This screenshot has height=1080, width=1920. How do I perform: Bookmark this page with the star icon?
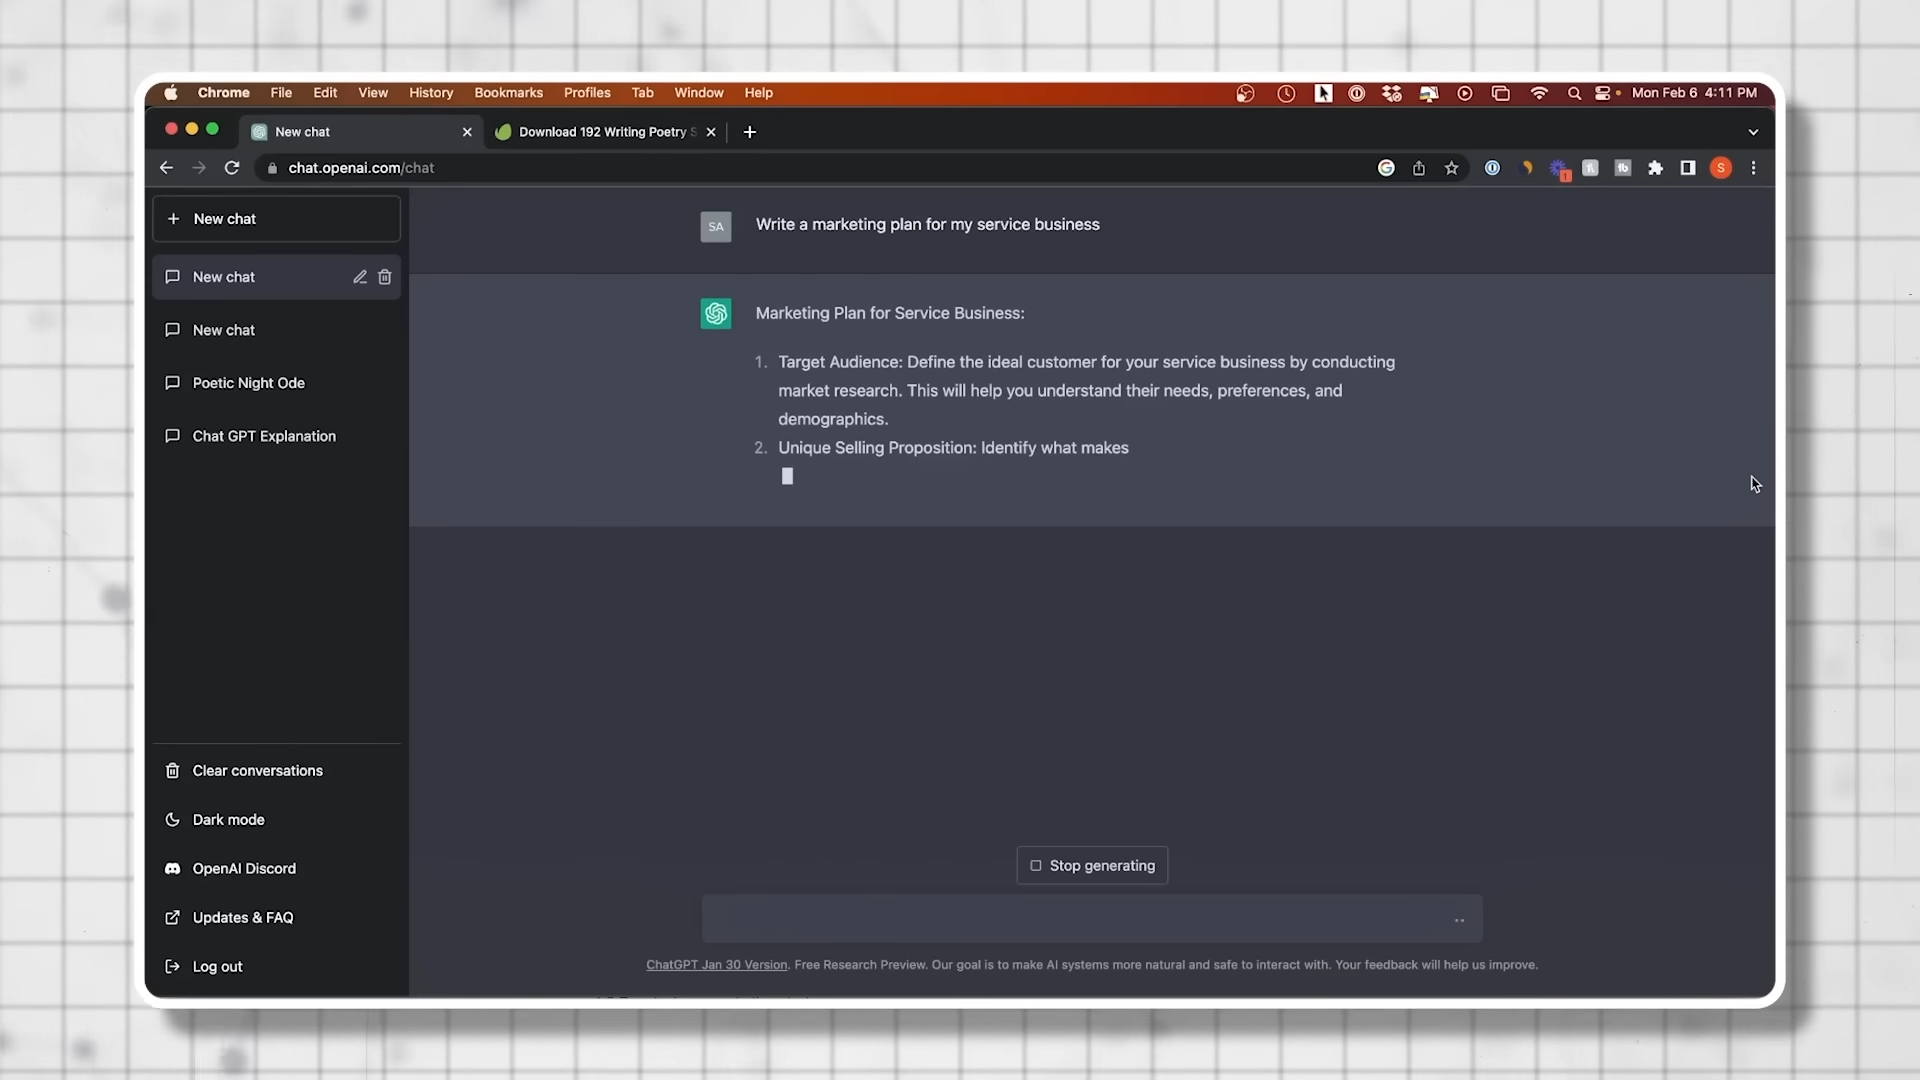tap(1452, 168)
